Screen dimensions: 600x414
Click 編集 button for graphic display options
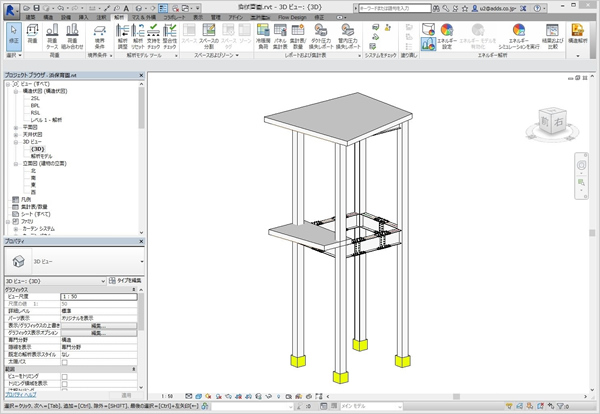point(99,333)
